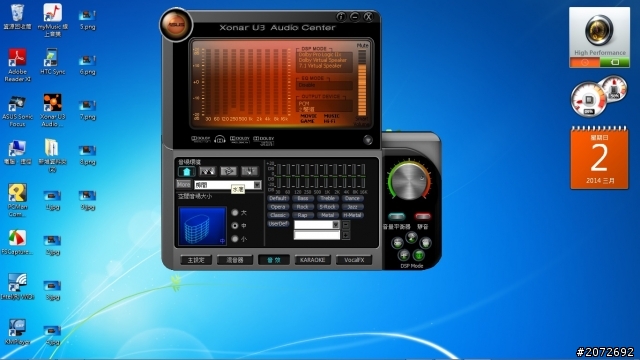Select the 9.jpg file icon

coord(87,200)
